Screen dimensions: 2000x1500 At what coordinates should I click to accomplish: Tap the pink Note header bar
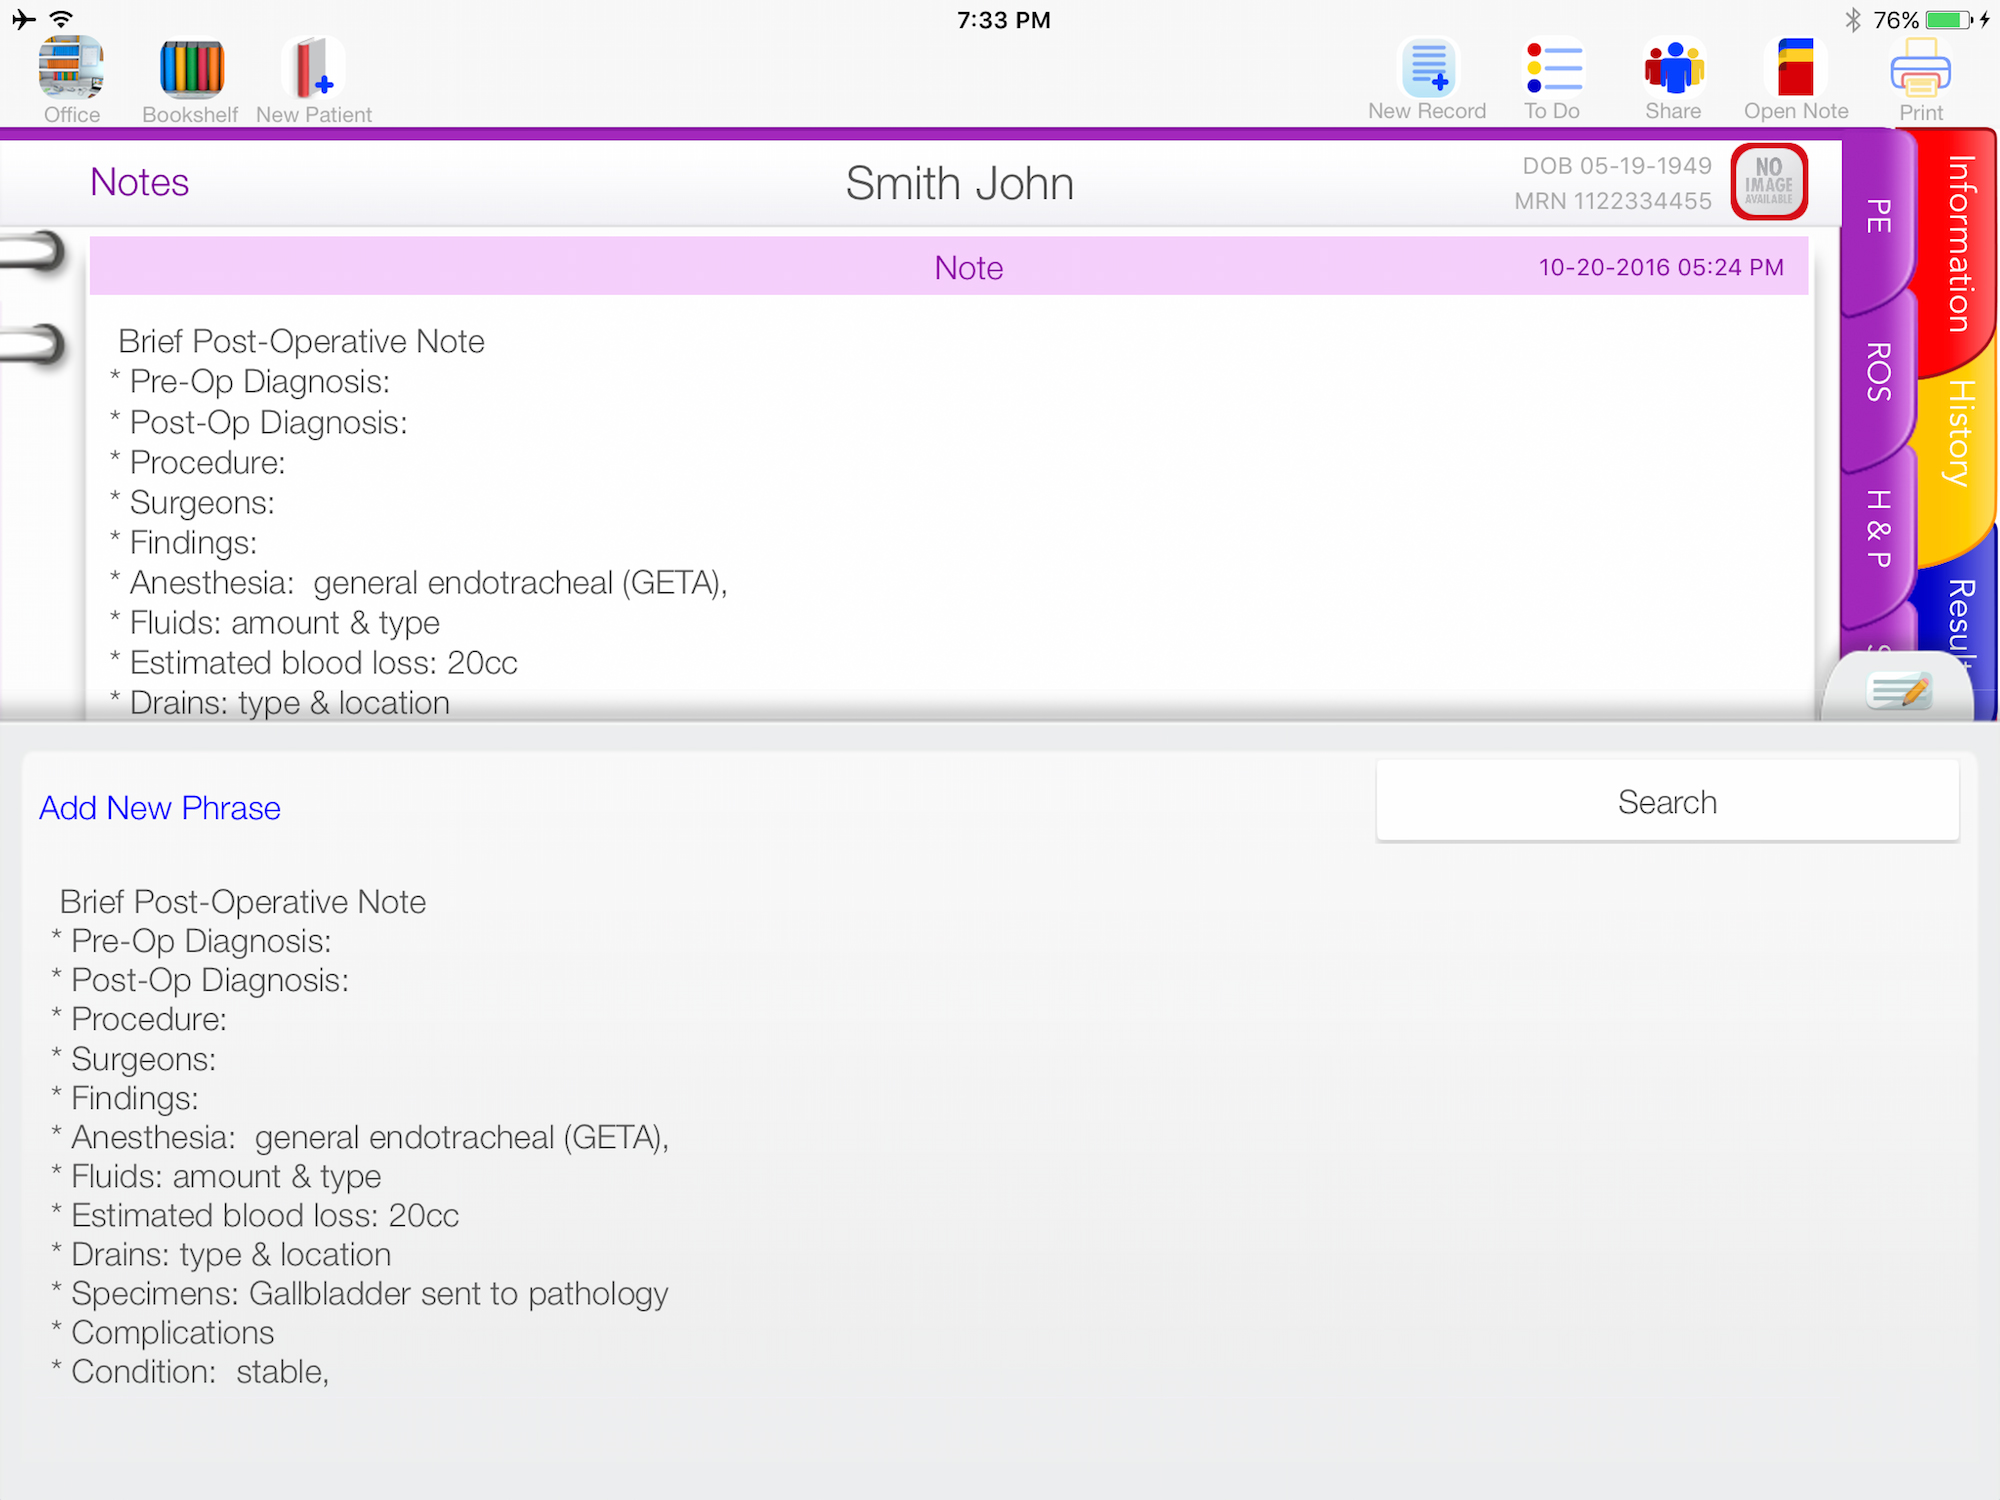948,267
